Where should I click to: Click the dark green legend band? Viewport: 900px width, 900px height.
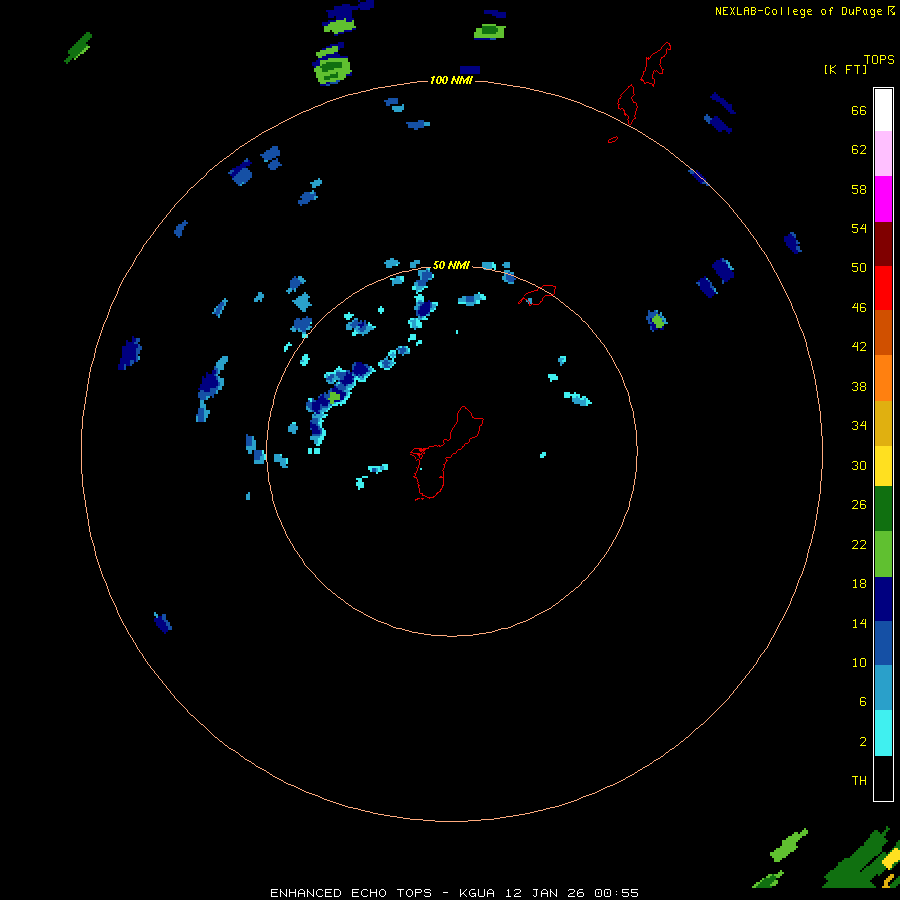point(883,509)
